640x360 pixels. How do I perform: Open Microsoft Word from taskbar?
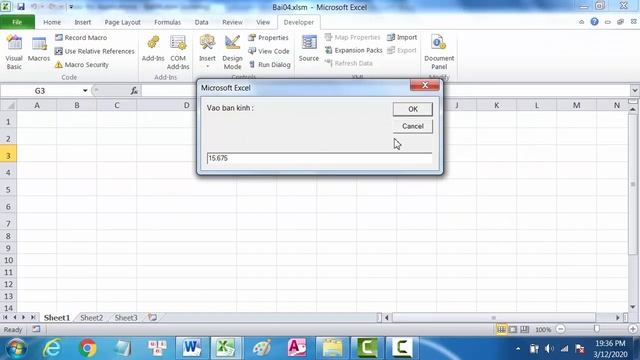[x=191, y=348]
